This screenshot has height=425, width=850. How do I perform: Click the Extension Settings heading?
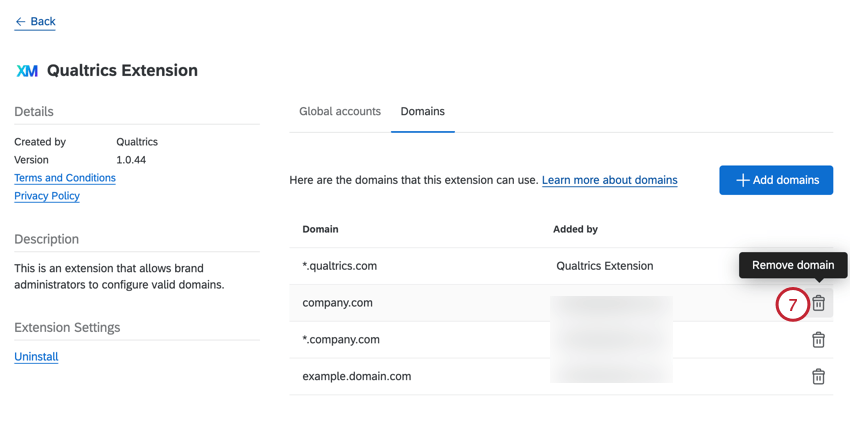tap(67, 327)
